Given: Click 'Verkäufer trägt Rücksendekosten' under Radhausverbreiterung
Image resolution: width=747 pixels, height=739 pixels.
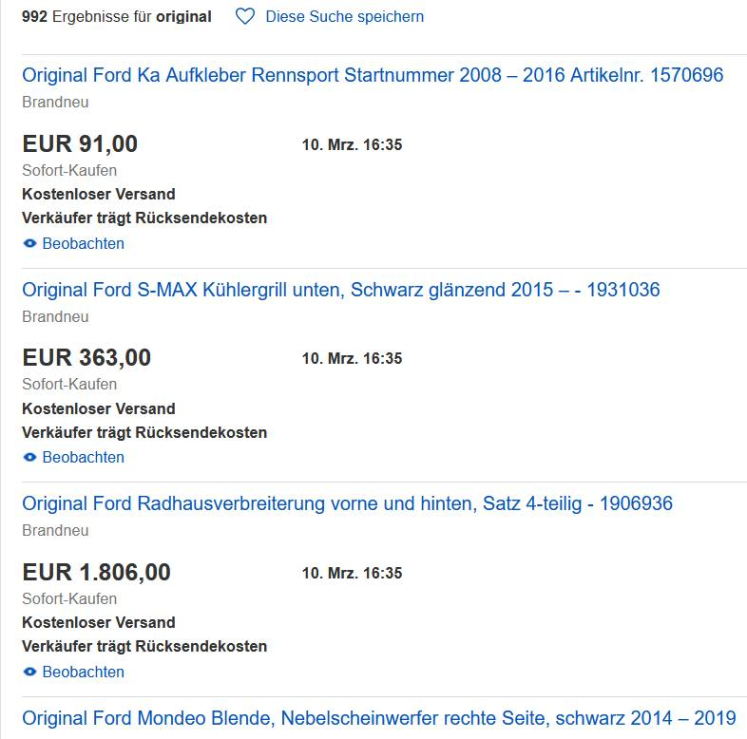Looking at the screenshot, I should pos(144,647).
